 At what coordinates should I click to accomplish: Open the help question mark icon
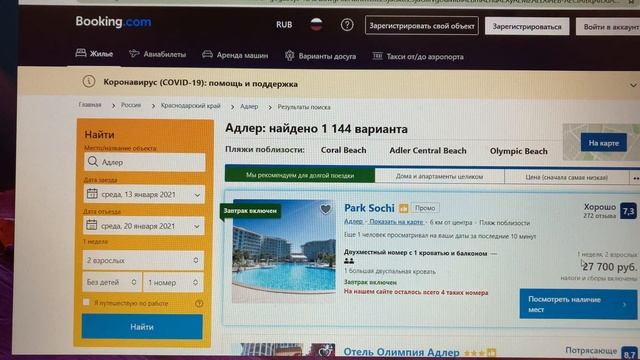[347, 25]
